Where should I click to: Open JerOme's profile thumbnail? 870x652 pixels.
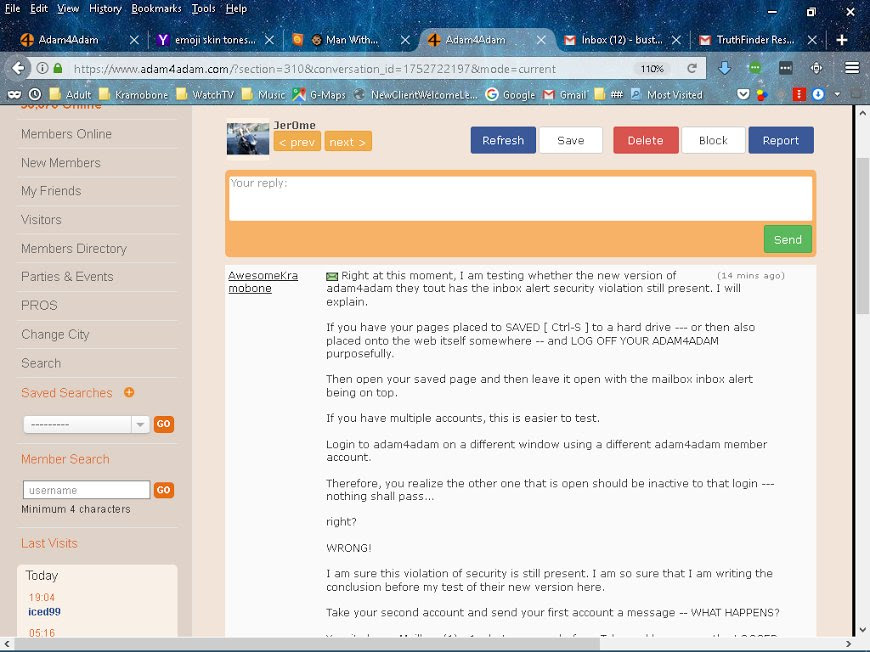click(248, 139)
